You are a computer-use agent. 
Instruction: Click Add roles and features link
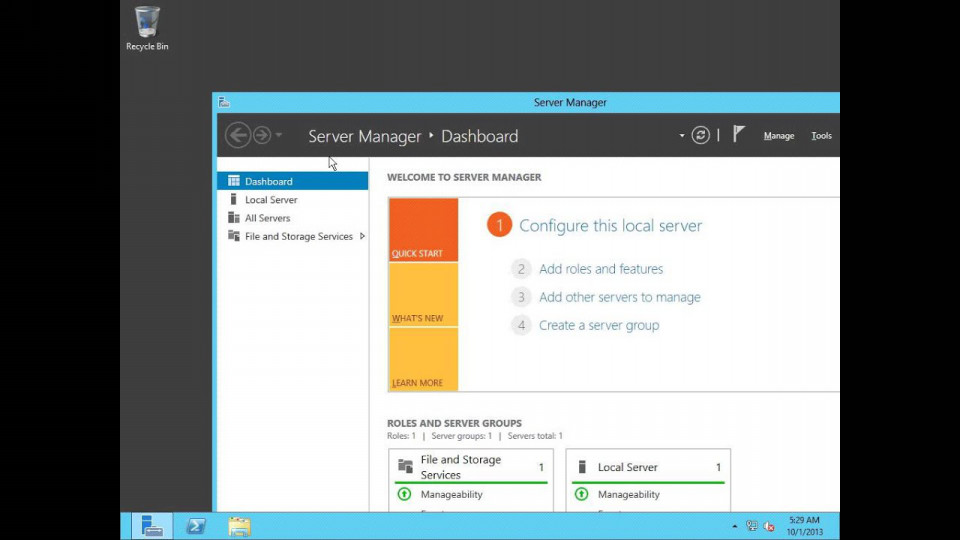pyautogui.click(x=601, y=269)
